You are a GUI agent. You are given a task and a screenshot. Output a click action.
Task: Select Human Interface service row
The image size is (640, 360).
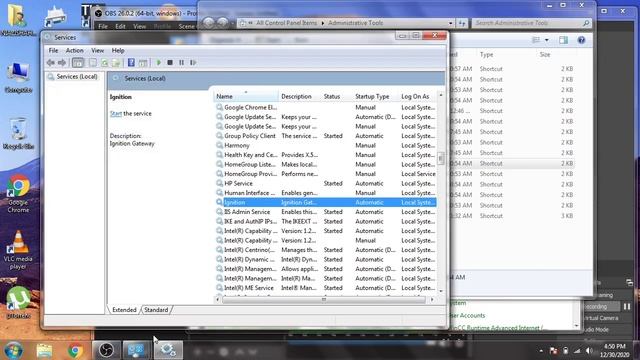click(325, 193)
